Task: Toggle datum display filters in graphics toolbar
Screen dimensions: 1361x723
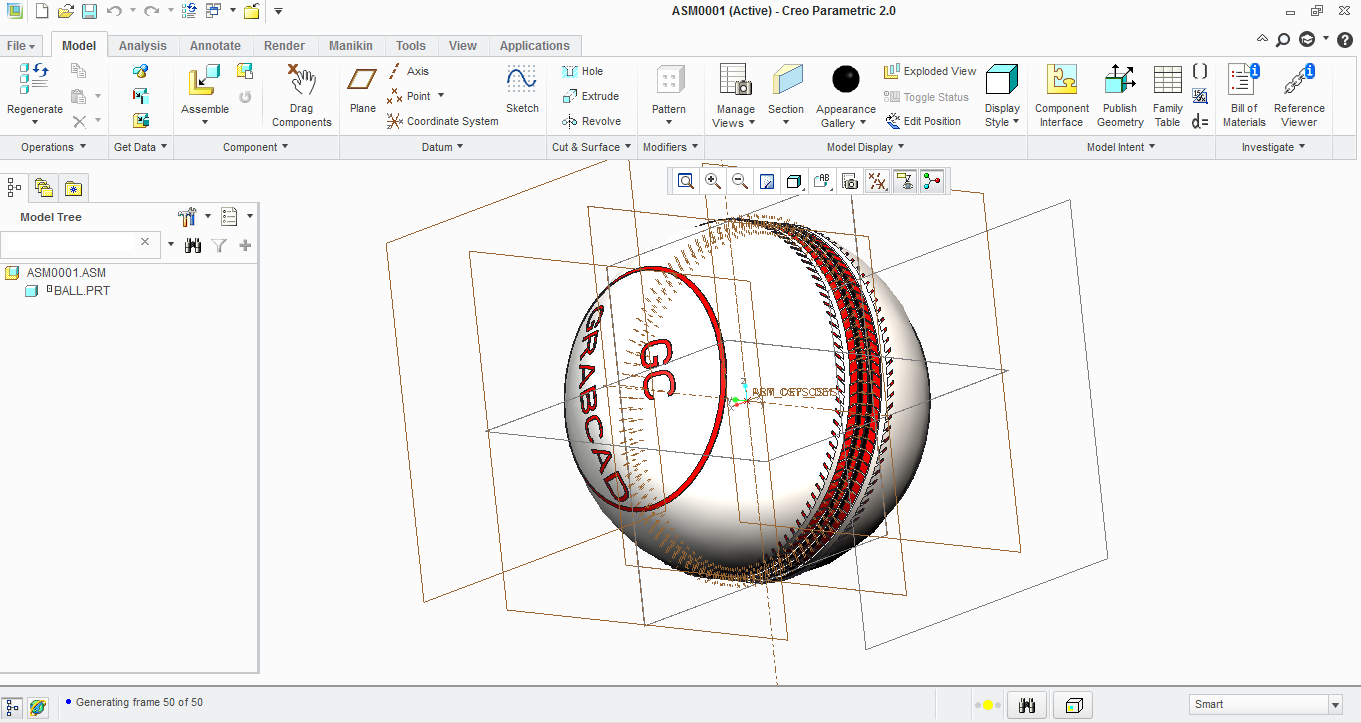Action: [877, 181]
